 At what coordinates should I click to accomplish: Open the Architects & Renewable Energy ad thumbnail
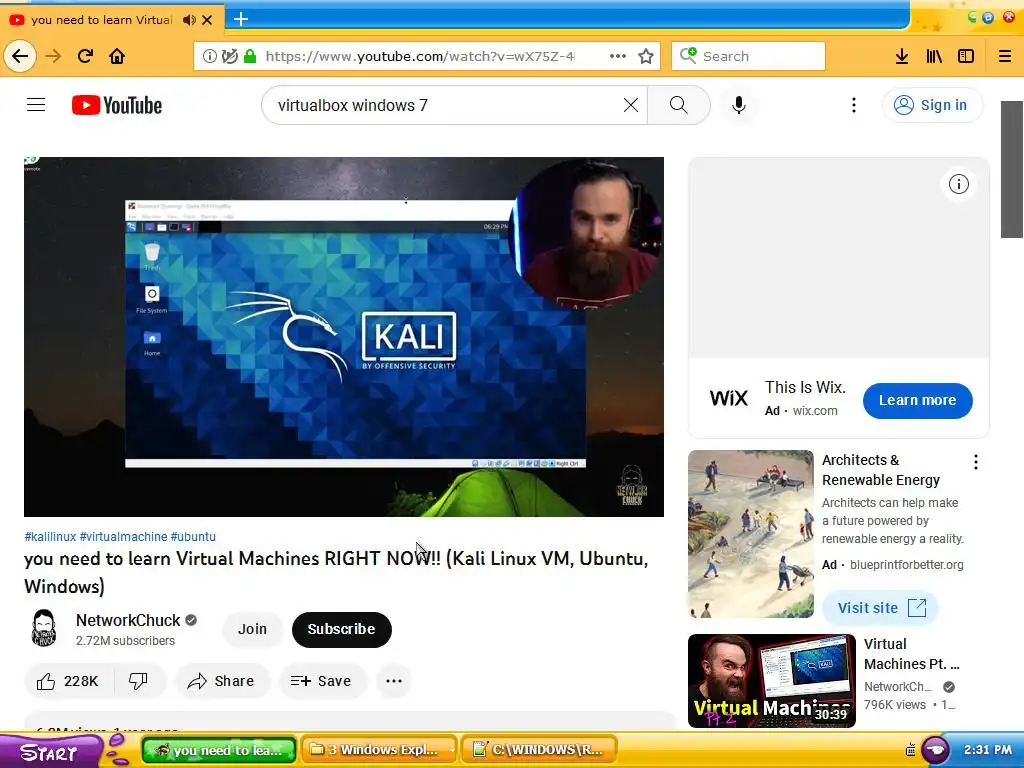[x=750, y=534]
